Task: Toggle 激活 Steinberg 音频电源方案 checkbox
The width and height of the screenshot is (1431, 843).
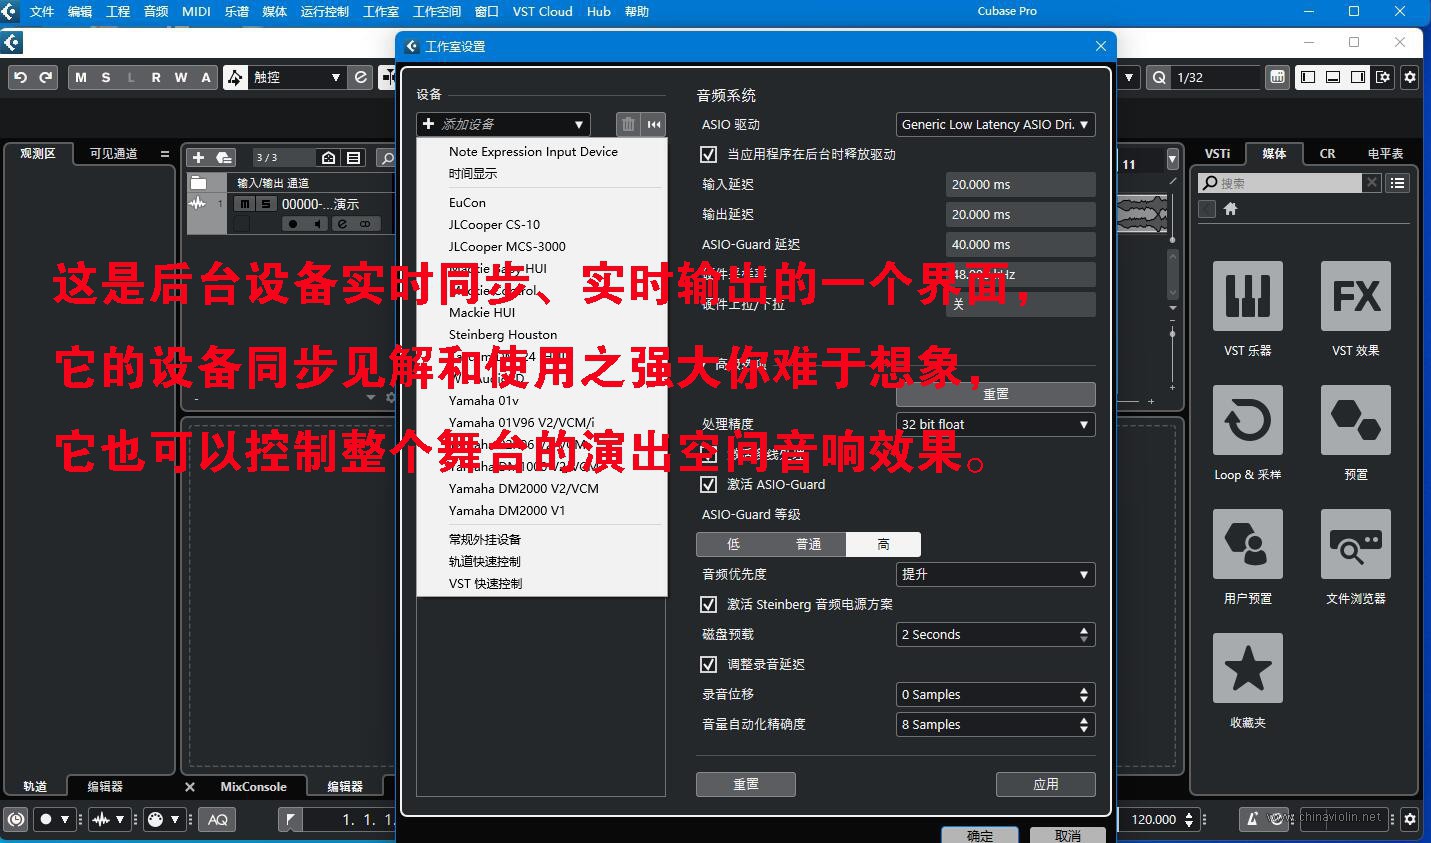Action: tap(709, 604)
